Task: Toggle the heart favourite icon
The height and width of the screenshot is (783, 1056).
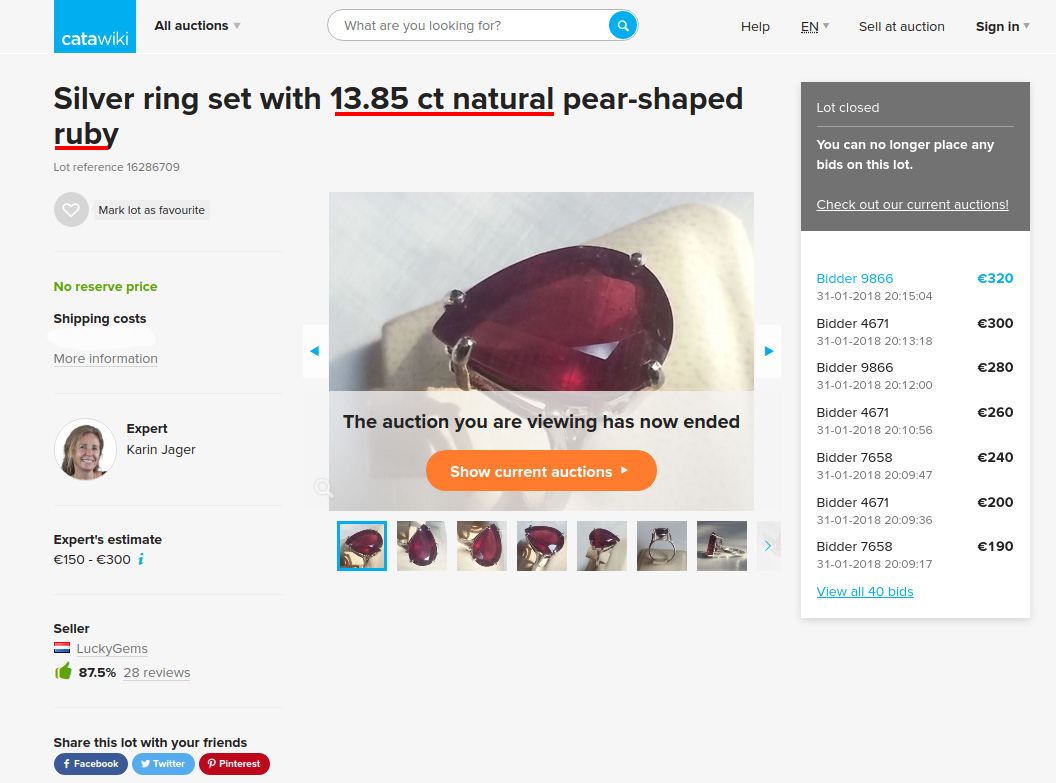Action: 71,210
